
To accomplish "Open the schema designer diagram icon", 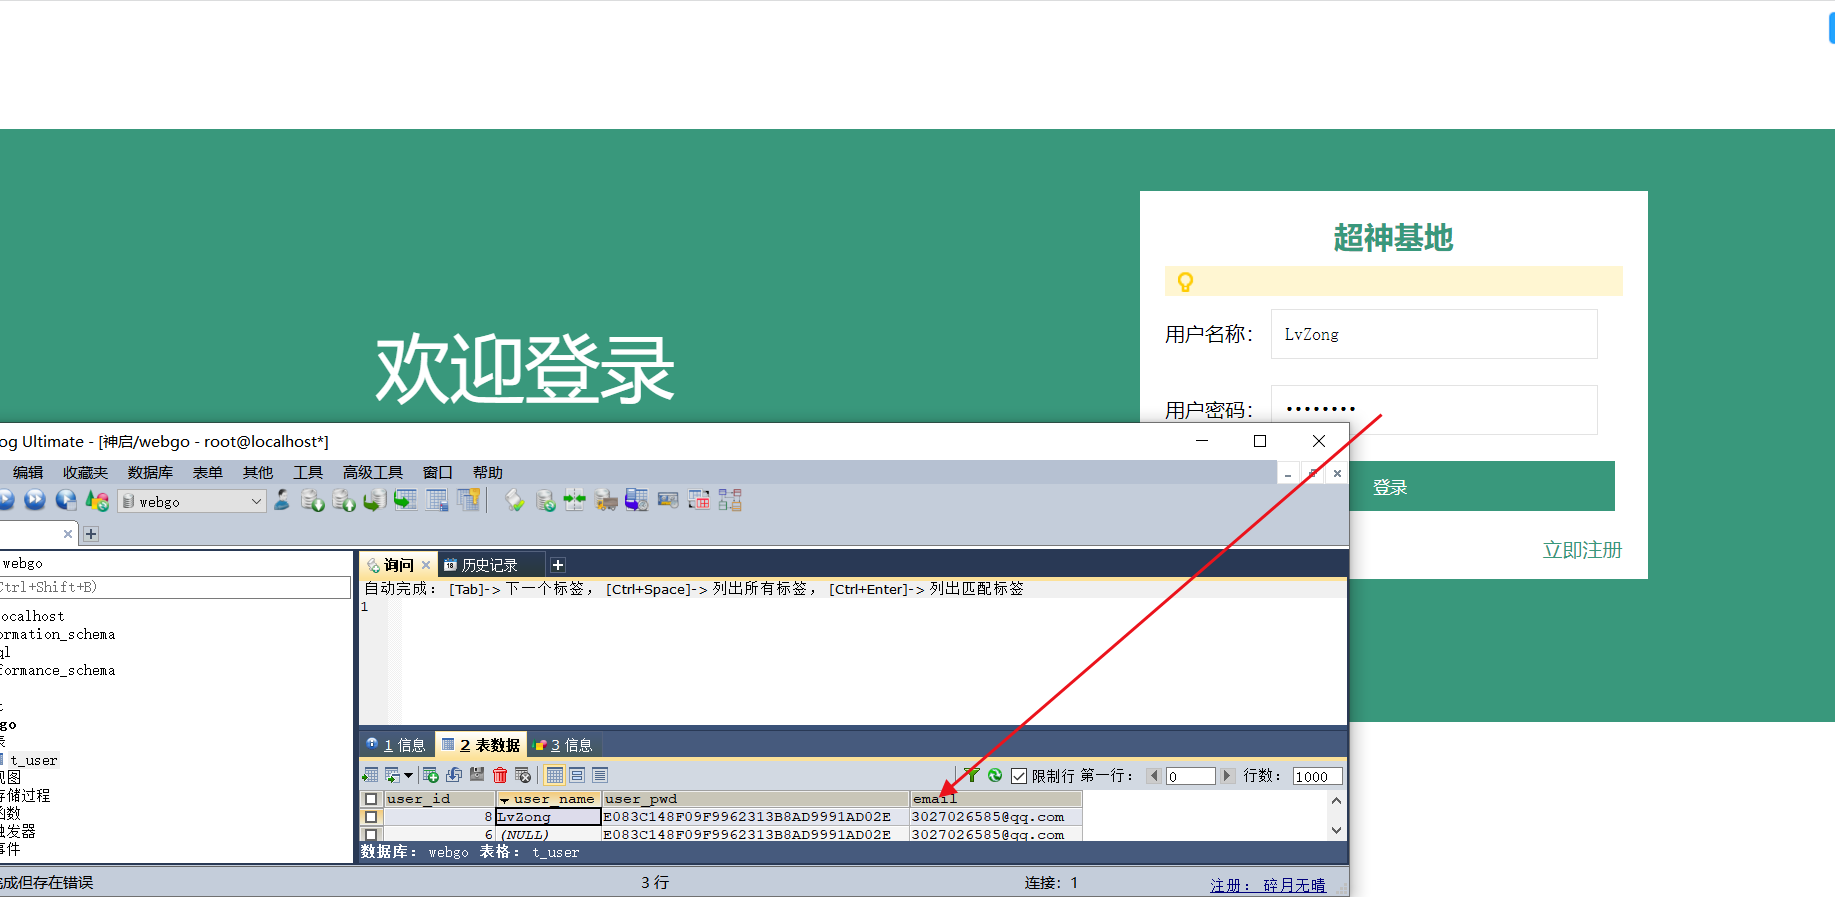I will [x=730, y=500].
